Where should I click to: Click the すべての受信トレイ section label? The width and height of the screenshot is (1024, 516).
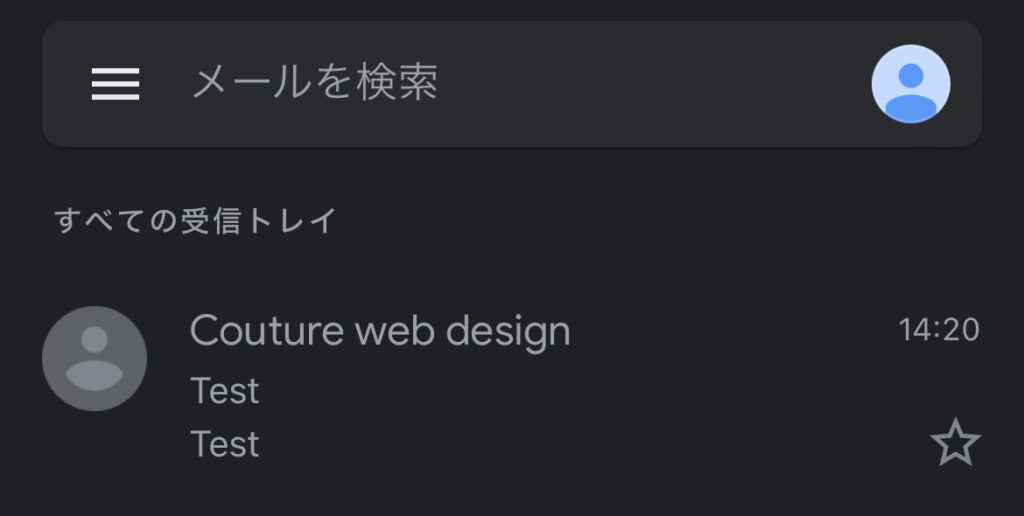195,220
